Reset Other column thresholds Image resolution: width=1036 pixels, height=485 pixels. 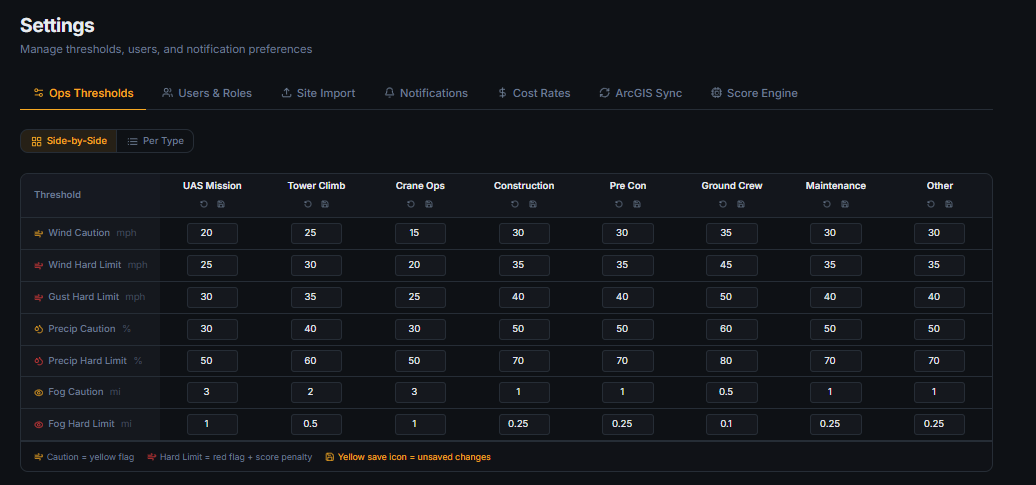[x=931, y=204]
